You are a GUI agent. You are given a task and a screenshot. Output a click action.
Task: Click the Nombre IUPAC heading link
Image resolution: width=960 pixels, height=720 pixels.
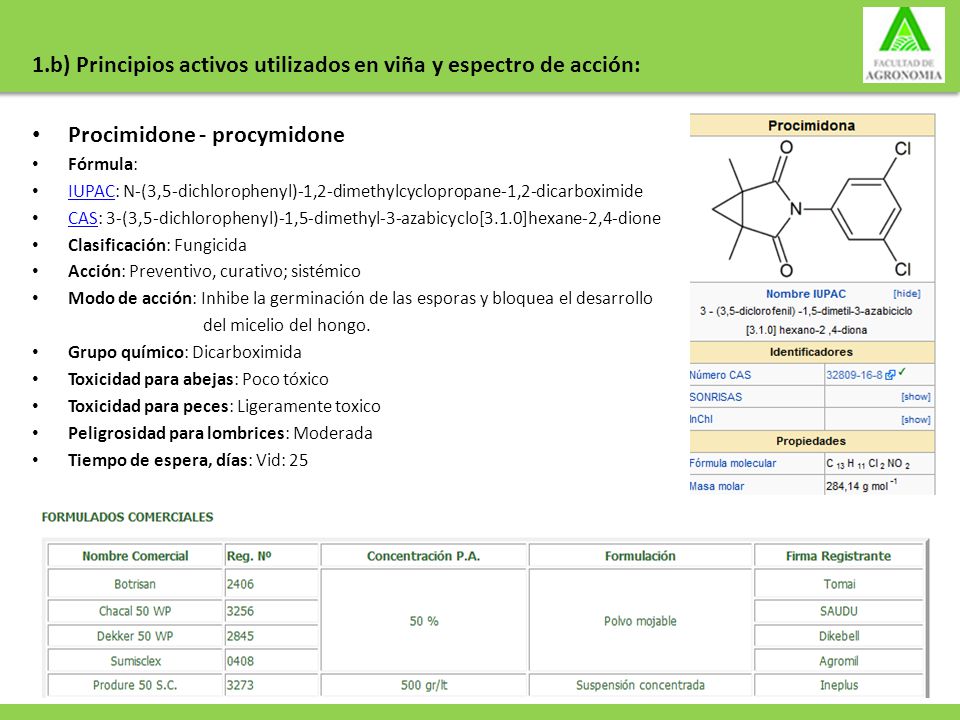tap(806, 294)
